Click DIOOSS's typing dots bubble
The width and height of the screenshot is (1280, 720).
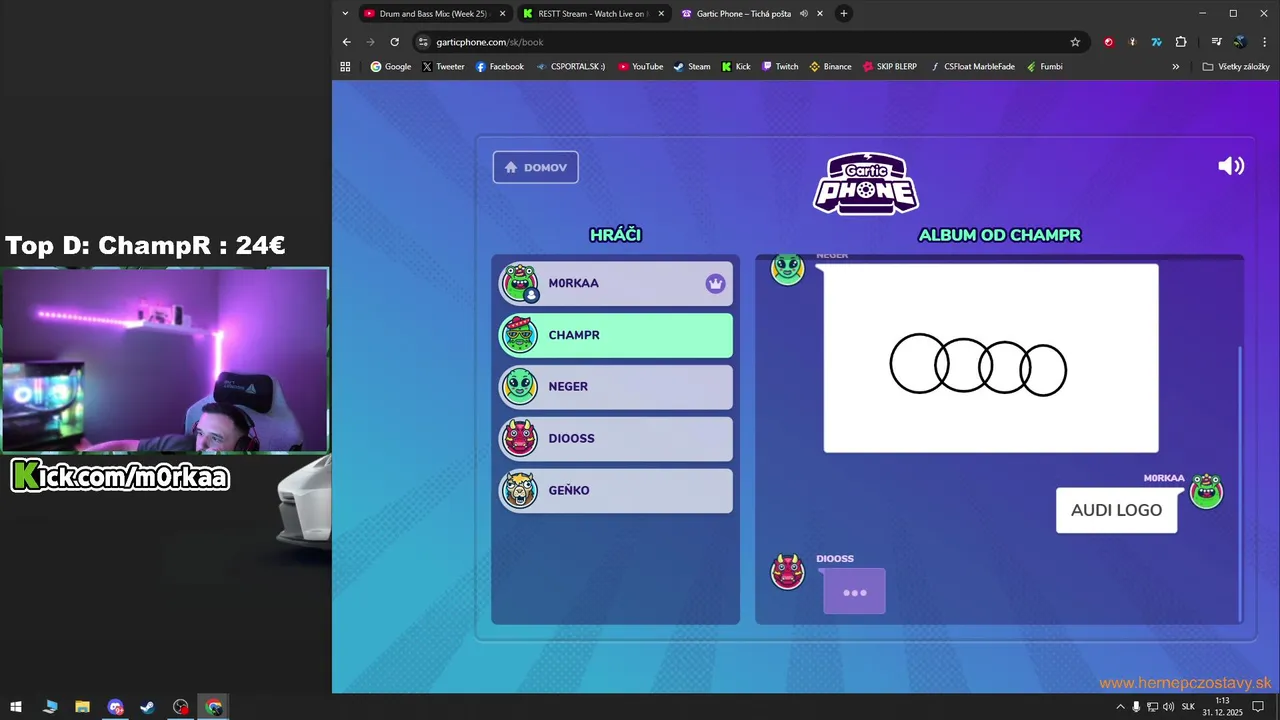tap(854, 591)
